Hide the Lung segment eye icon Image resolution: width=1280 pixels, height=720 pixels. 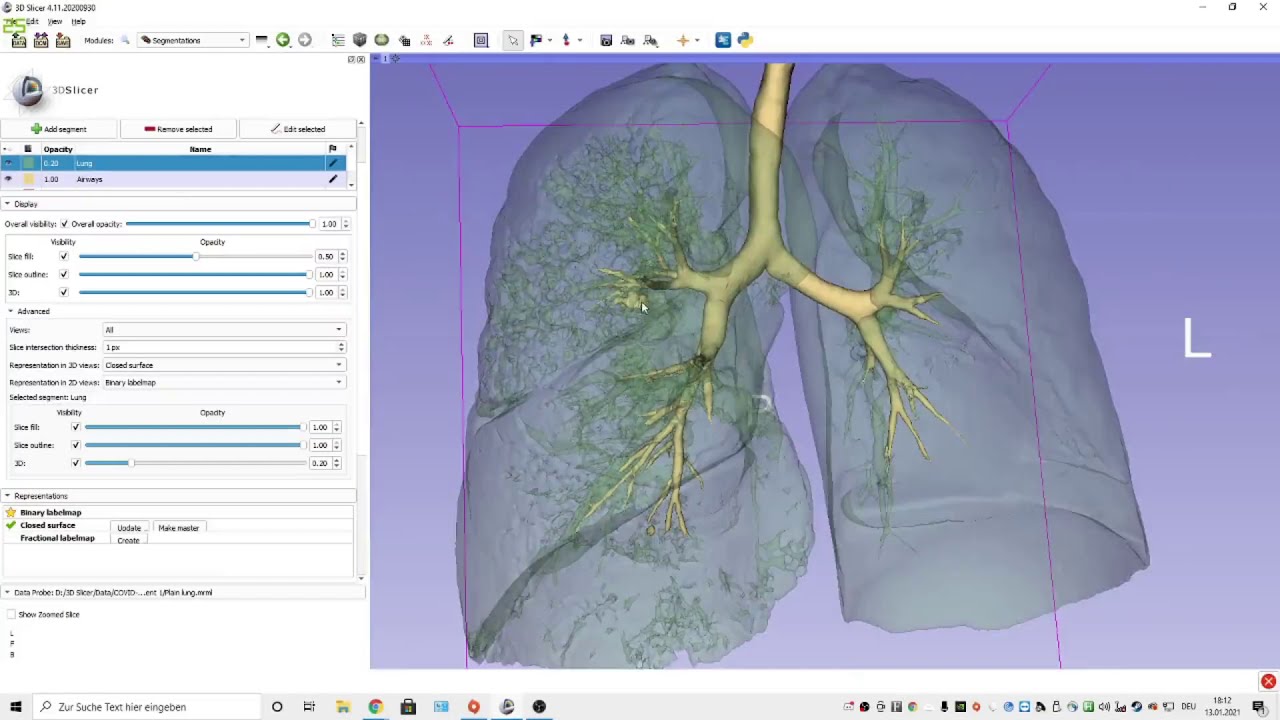click(9, 163)
